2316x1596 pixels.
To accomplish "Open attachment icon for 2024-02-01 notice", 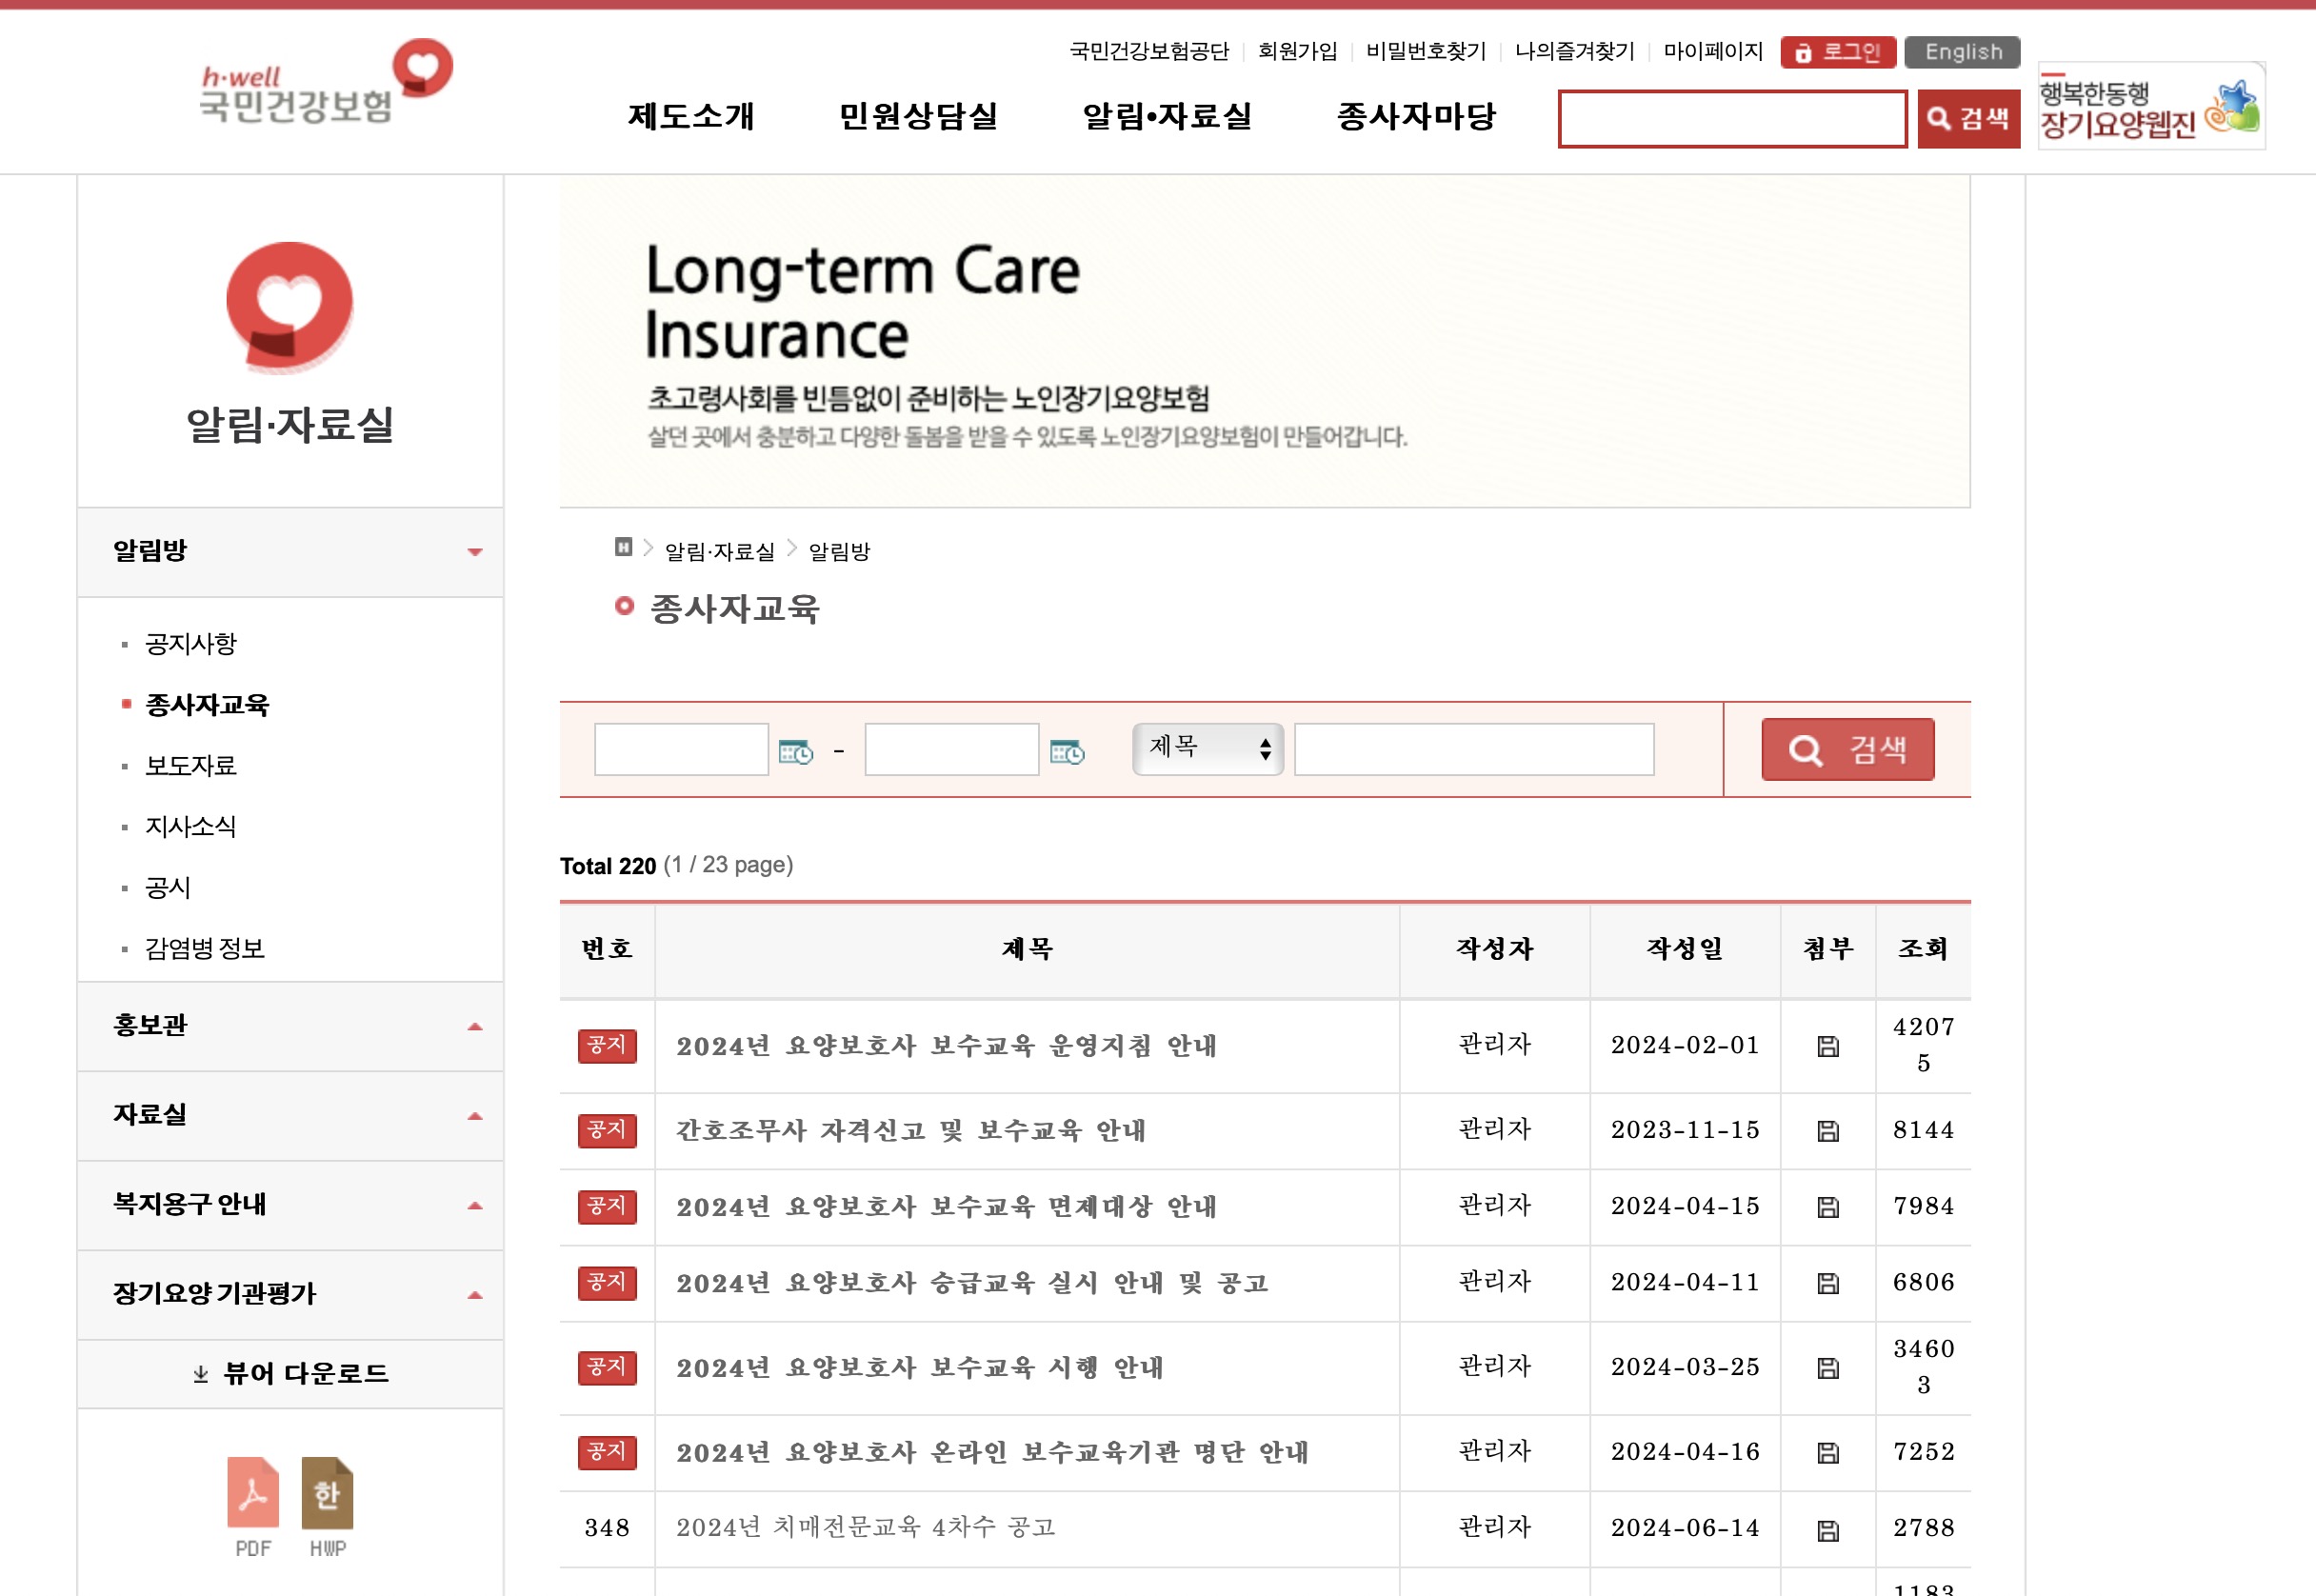I will pos(1827,1046).
